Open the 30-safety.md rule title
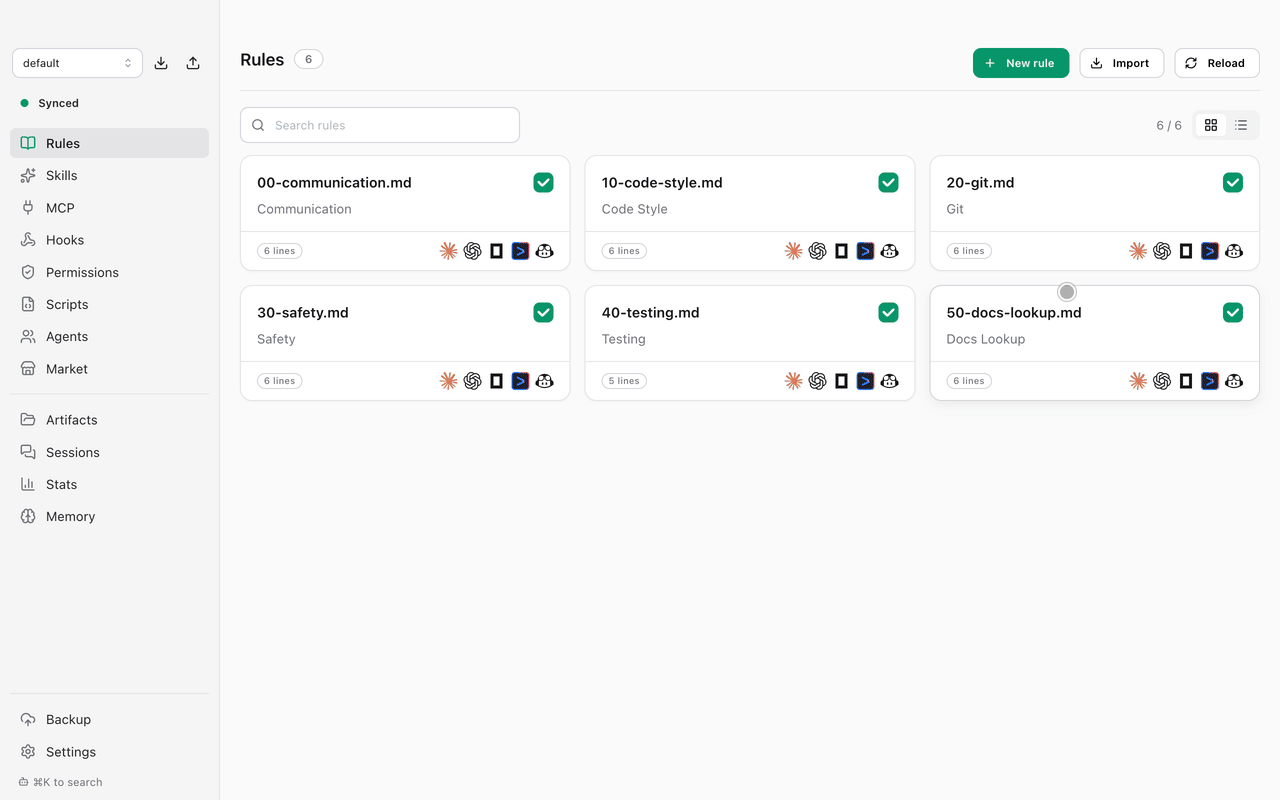This screenshot has height=800, width=1280. pyautogui.click(x=303, y=312)
